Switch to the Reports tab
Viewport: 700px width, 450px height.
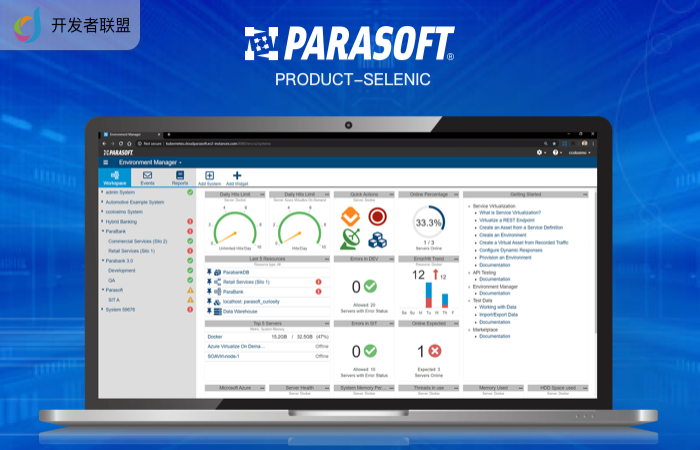pos(180,178)
